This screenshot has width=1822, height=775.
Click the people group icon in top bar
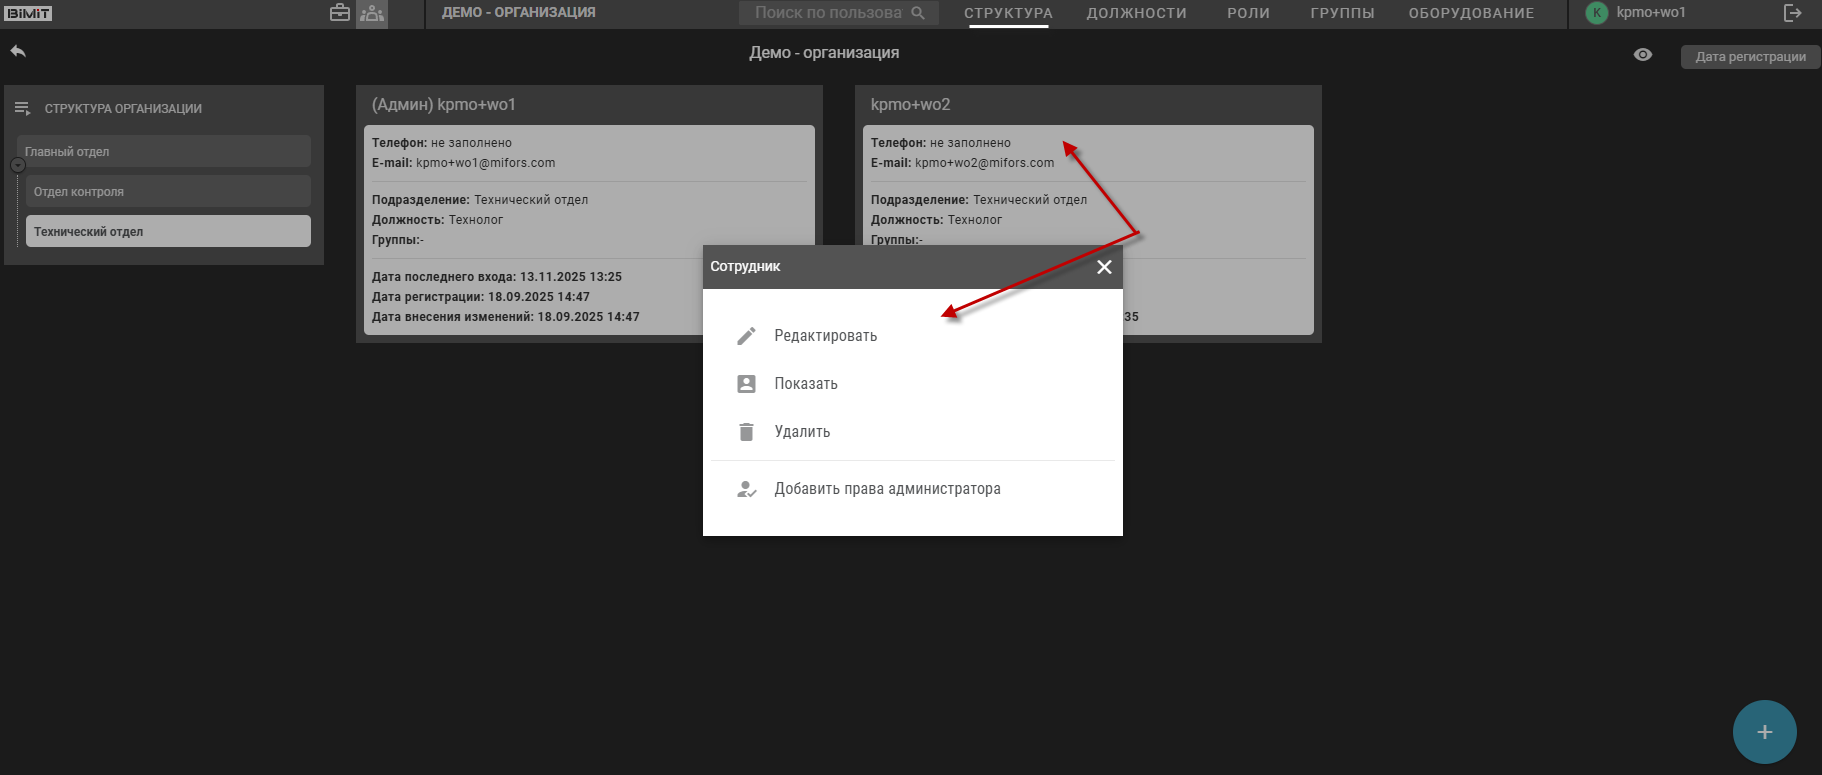(372, 13)
